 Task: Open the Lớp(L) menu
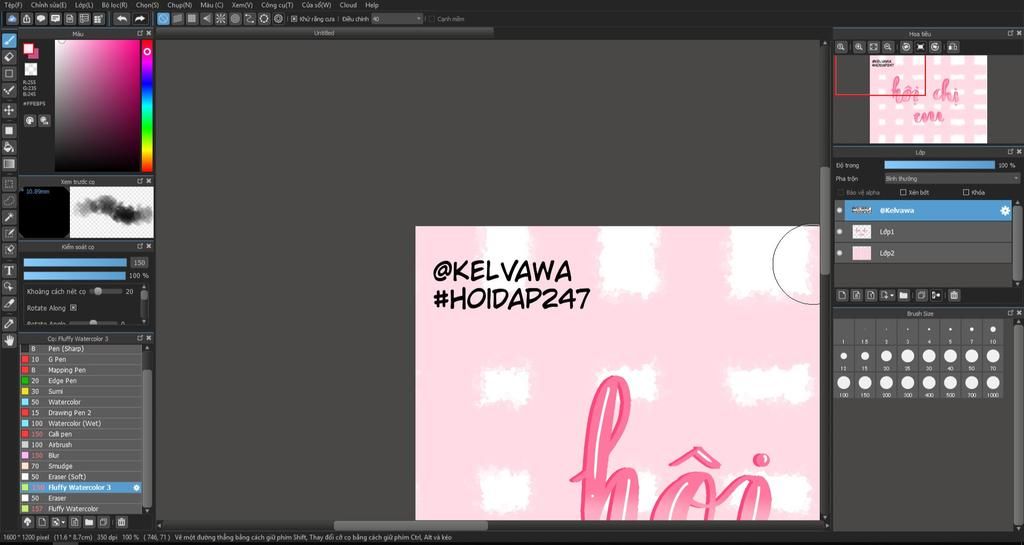(x=84, y=5)
